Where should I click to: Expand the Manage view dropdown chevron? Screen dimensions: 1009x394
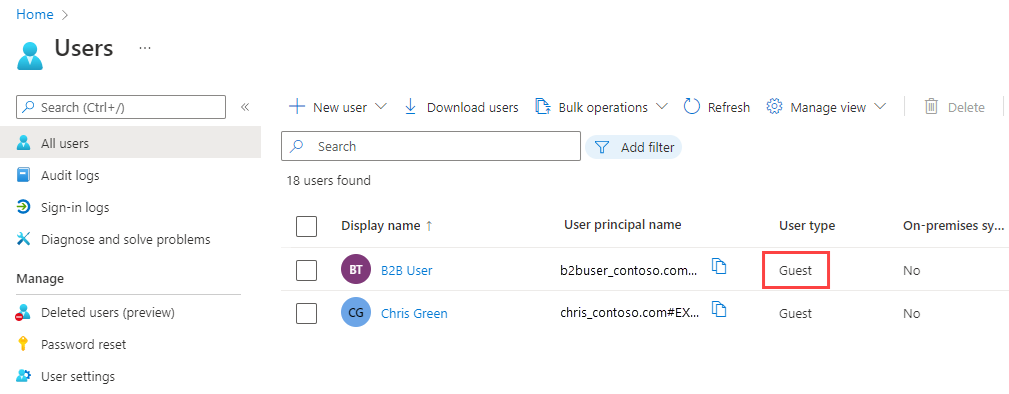(880, 106)
